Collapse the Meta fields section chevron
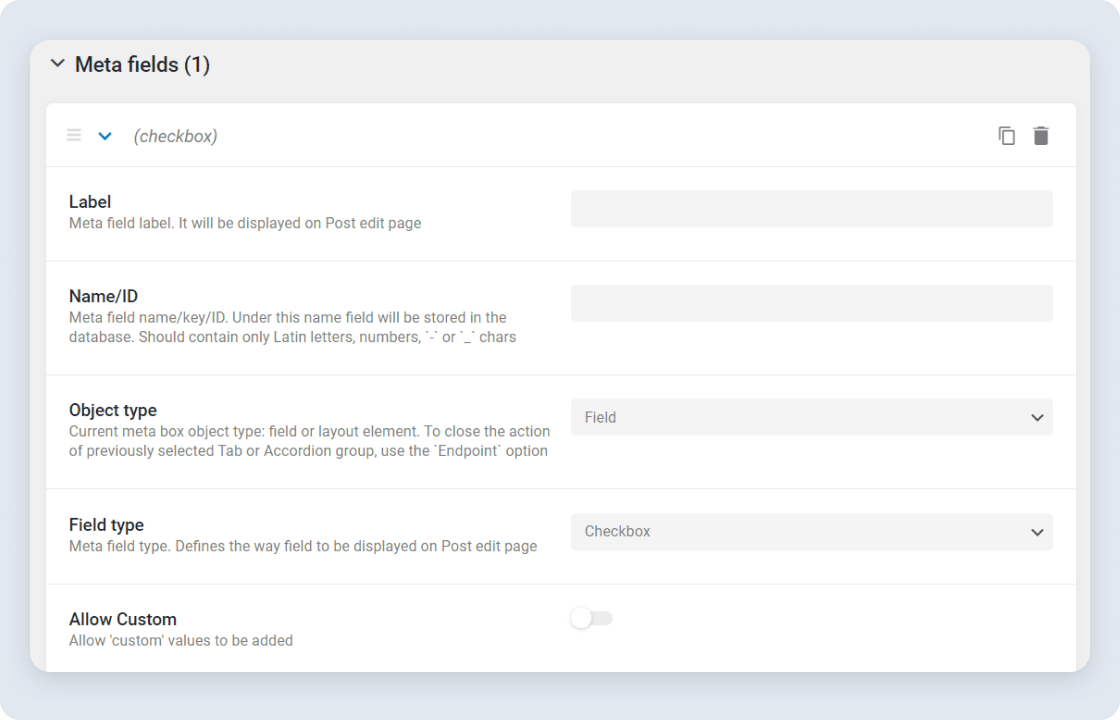This screenshot has height=720, width=1120. pos(58,64)
